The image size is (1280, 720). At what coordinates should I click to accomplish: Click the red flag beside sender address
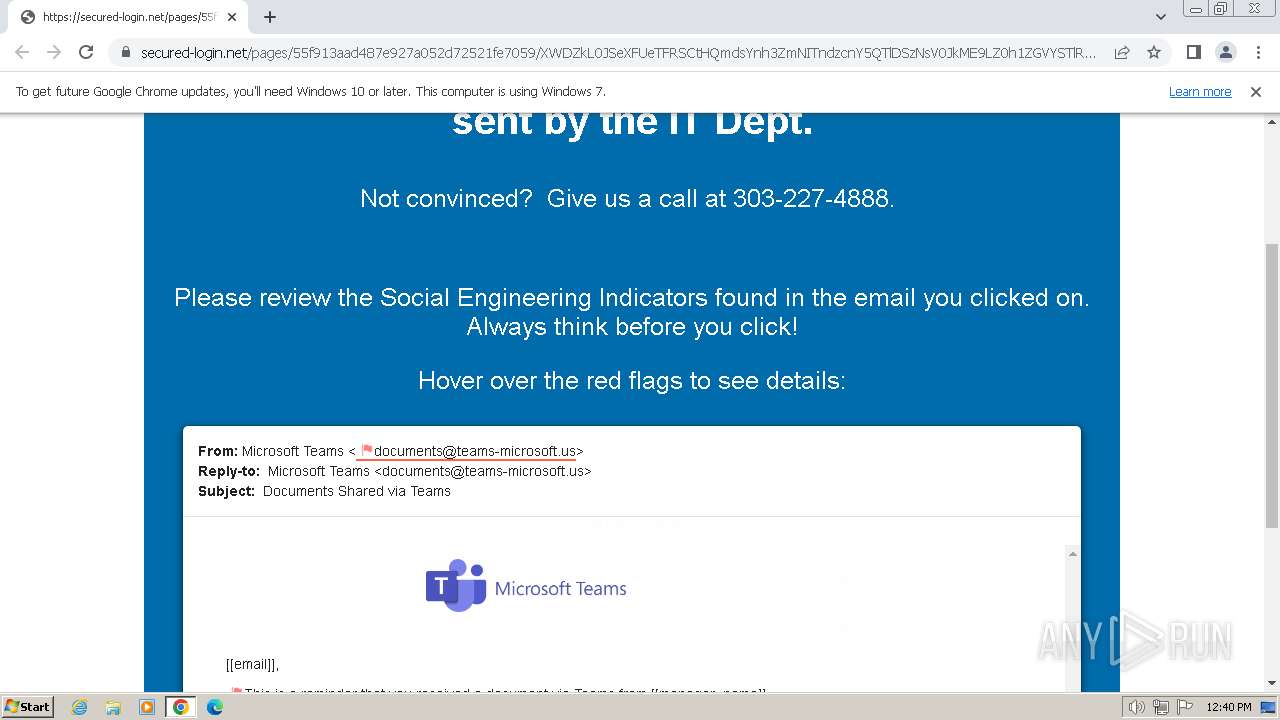point(366,451)
